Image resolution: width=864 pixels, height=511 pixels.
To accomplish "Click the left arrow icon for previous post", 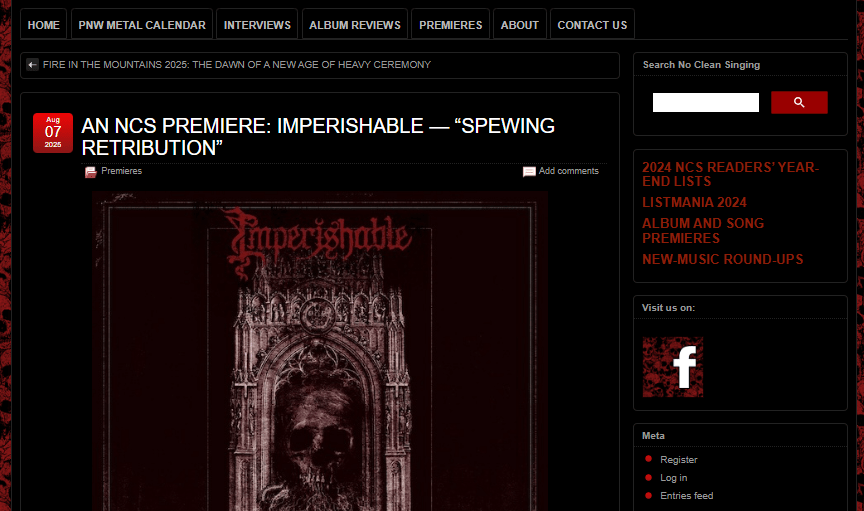I will point(33,64).
